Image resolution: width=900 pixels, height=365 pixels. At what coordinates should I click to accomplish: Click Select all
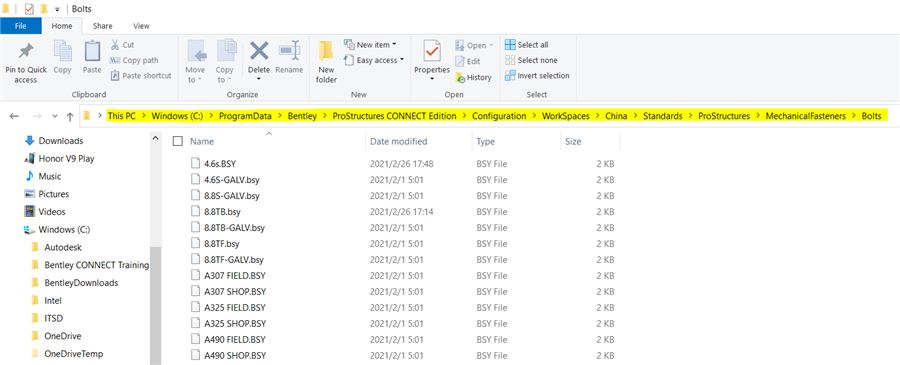527,45
